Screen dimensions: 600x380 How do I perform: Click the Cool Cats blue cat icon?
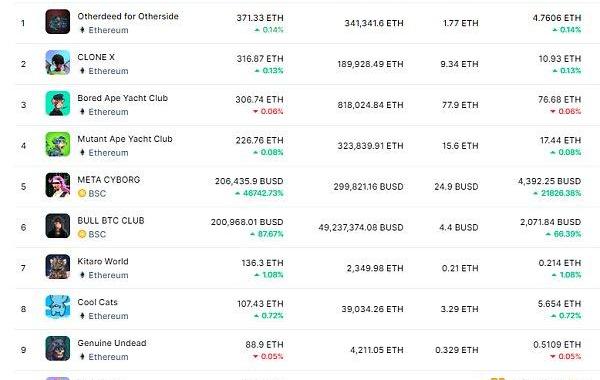click(x=58, y=307)
